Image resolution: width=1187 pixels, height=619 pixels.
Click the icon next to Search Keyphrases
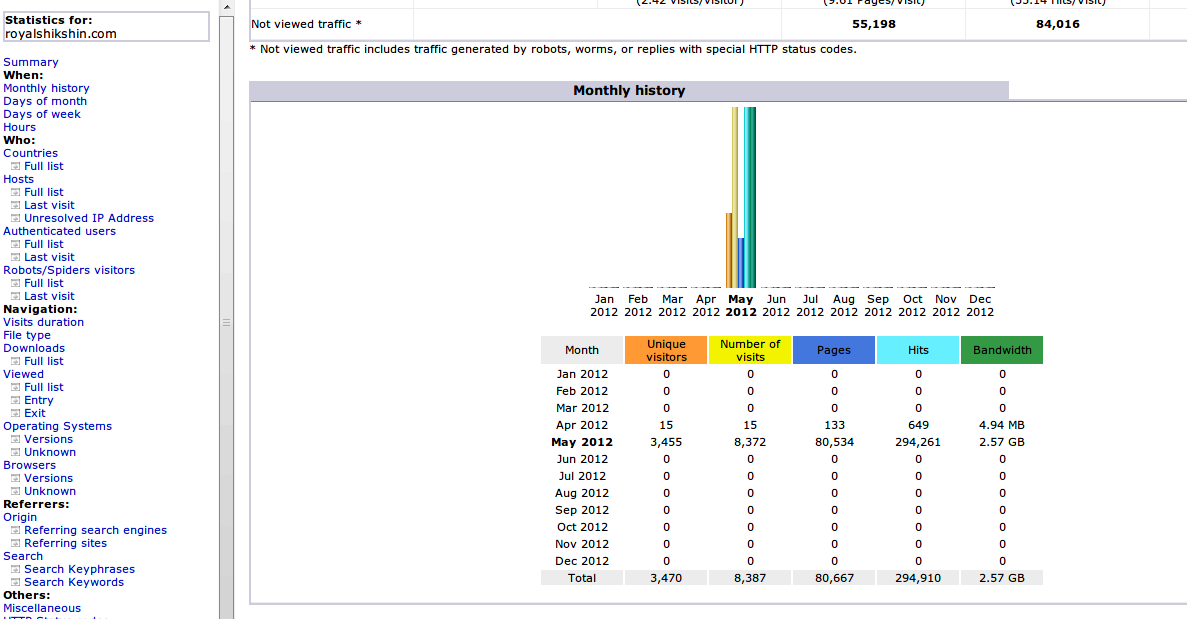coord(15,569)
